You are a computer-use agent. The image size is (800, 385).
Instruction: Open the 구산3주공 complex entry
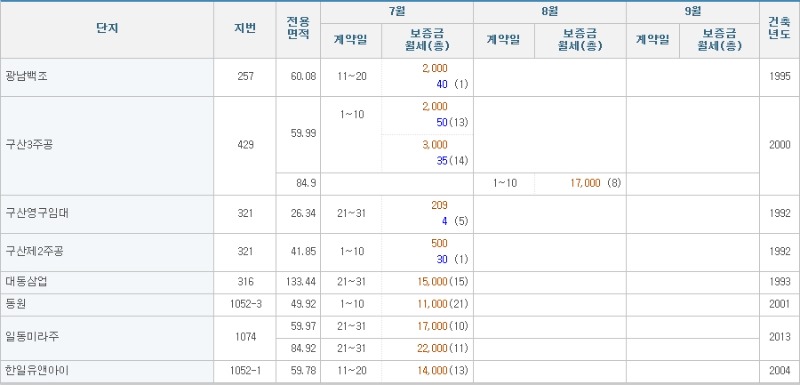click(x=29, y=145)
